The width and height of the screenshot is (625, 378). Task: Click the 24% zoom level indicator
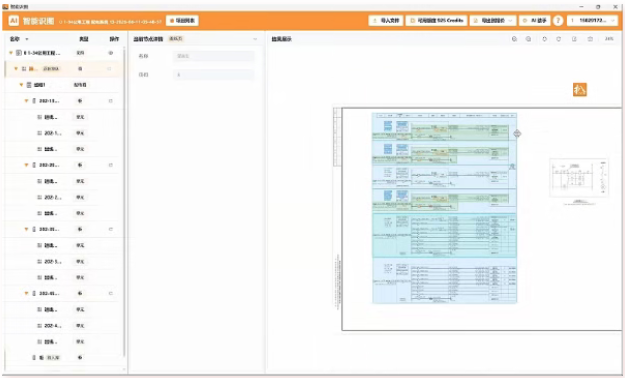click(x=609, y=39)
